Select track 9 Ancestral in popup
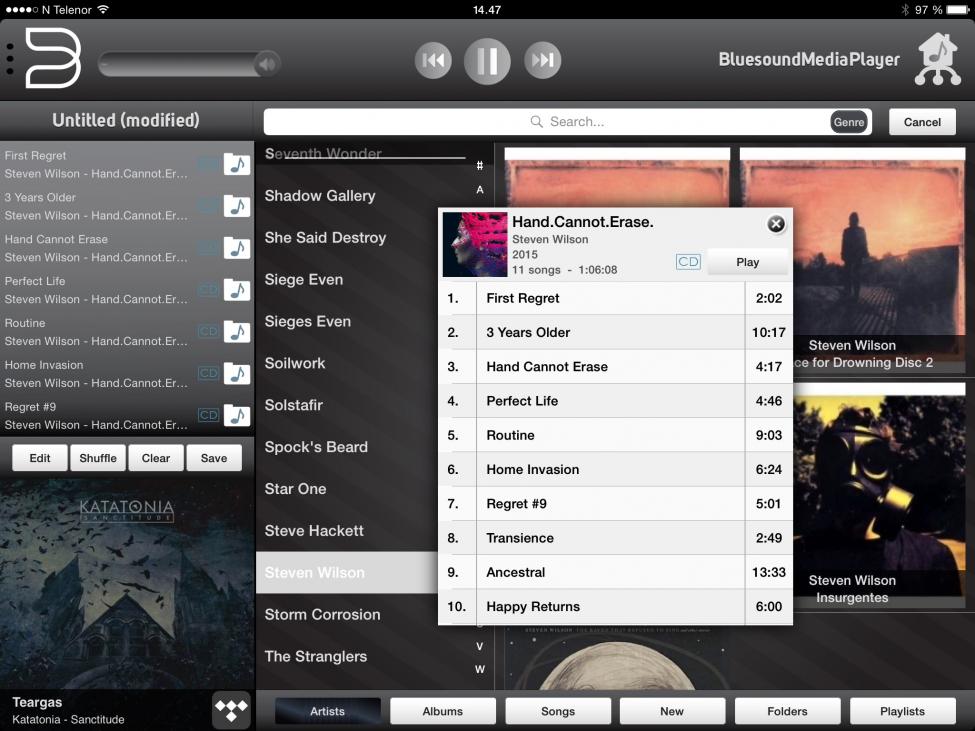Screen dimensions: 975x731 (x=616, y=572)
